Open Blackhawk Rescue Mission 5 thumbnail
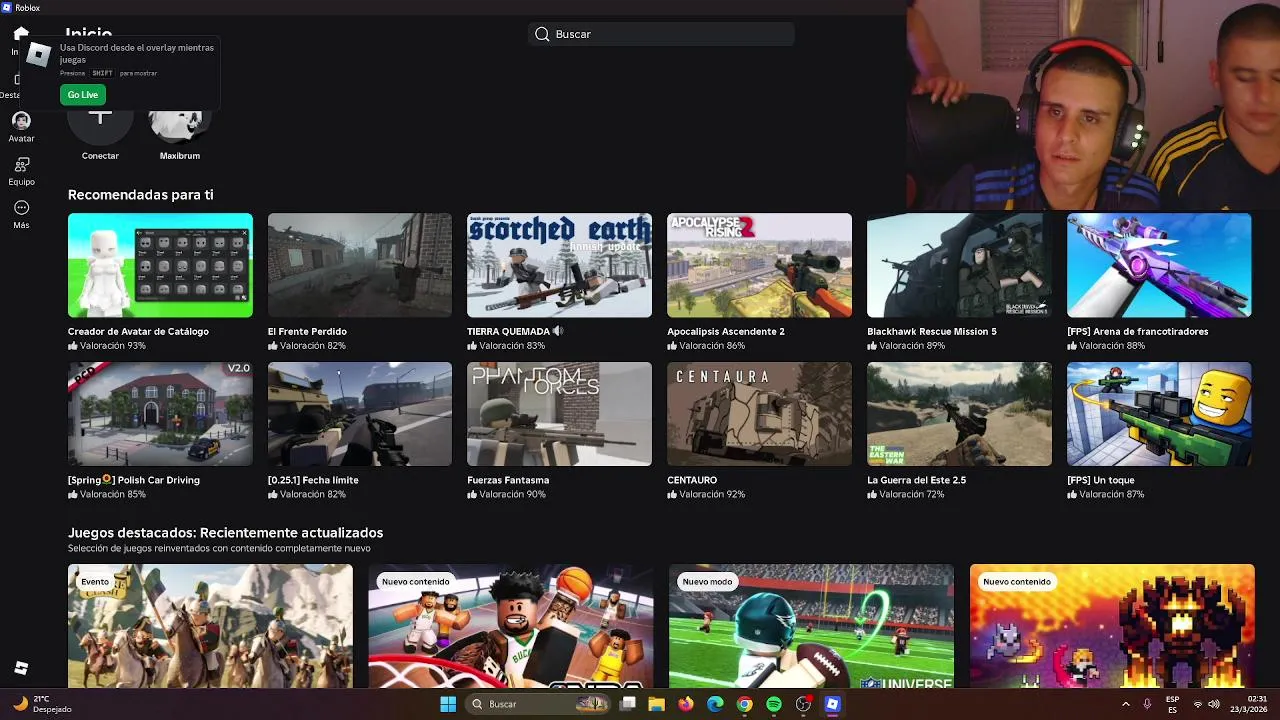 [x=959, y=265]
